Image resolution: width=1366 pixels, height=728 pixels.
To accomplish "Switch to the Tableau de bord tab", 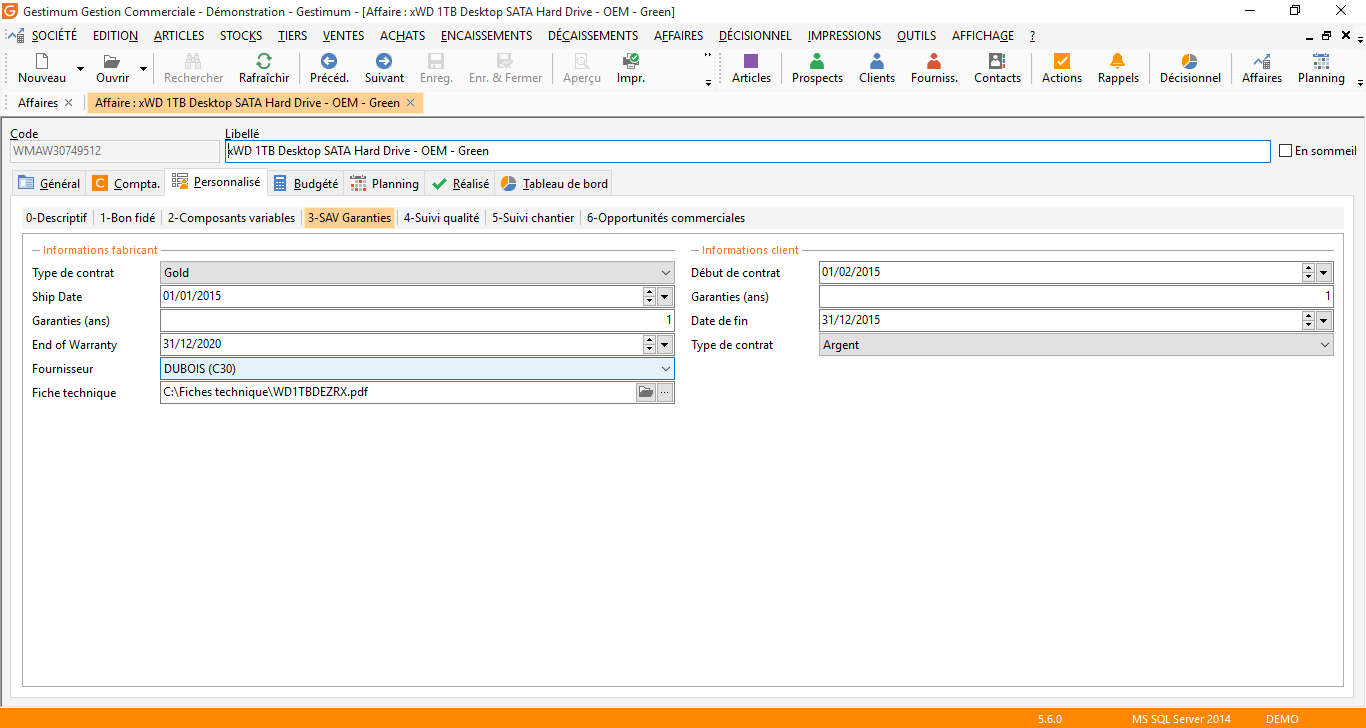I will (554, 183).
